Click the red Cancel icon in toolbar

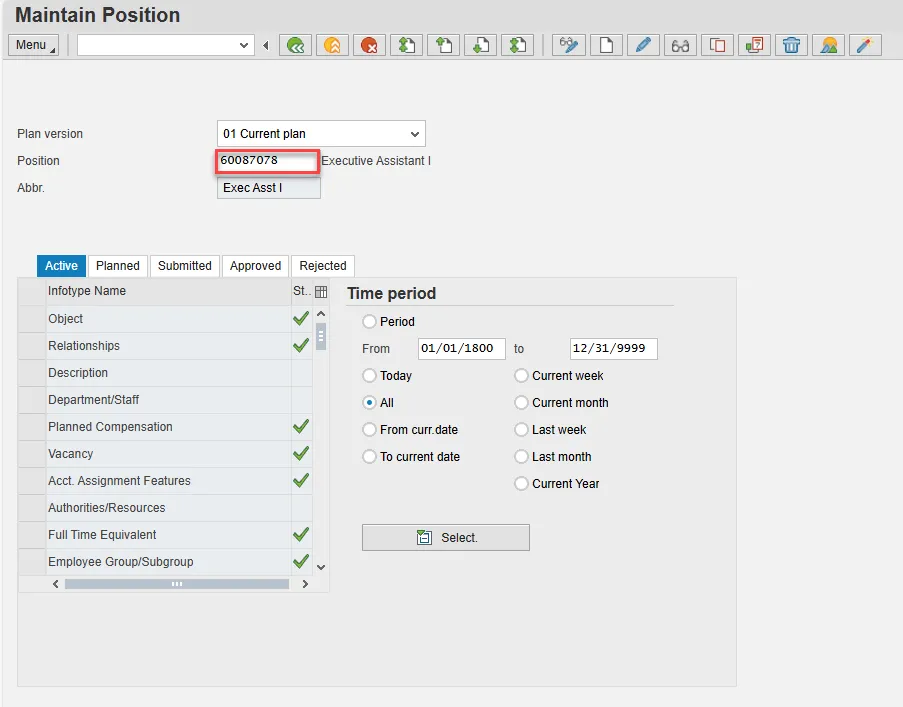click(370, 45)
